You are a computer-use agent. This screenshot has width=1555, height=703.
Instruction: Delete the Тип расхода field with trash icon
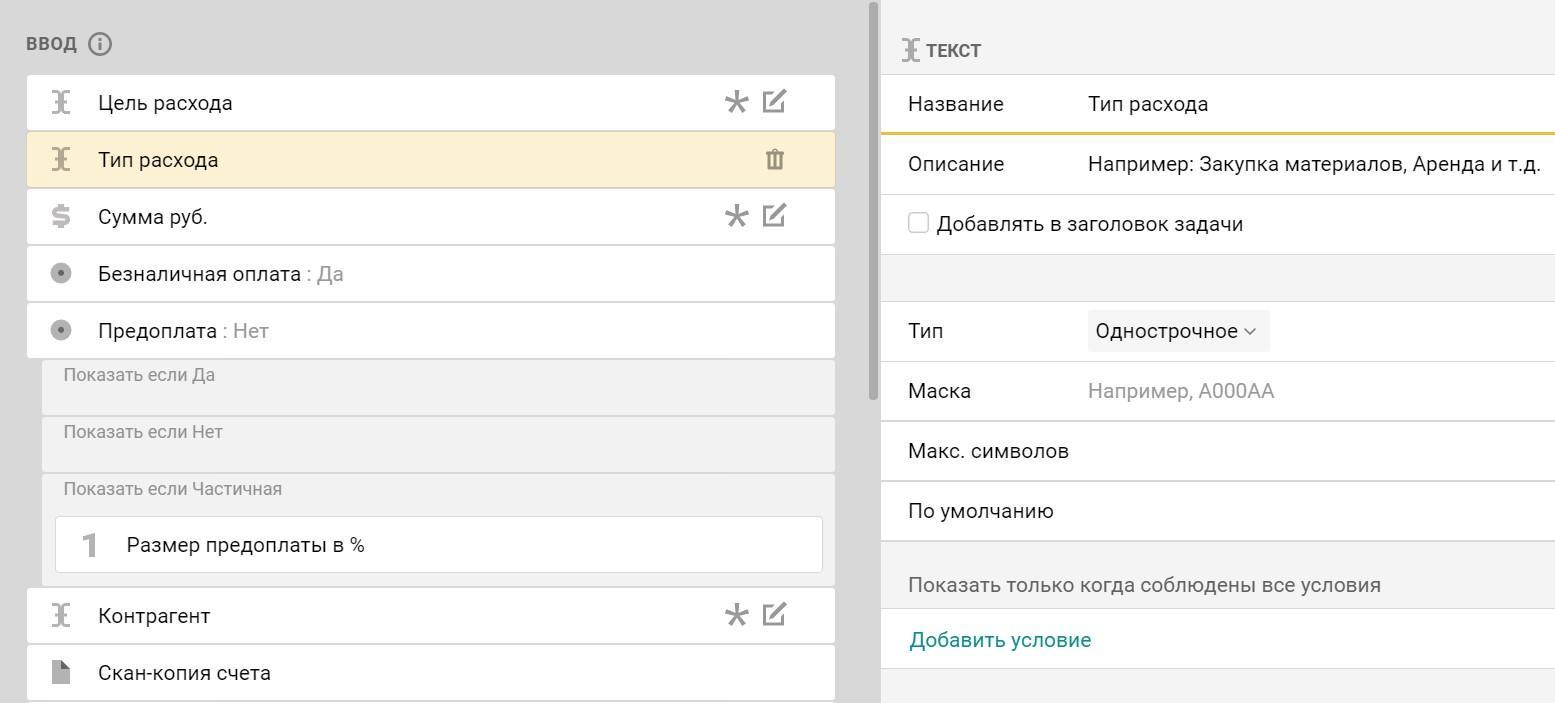click(x=775, y=160)
